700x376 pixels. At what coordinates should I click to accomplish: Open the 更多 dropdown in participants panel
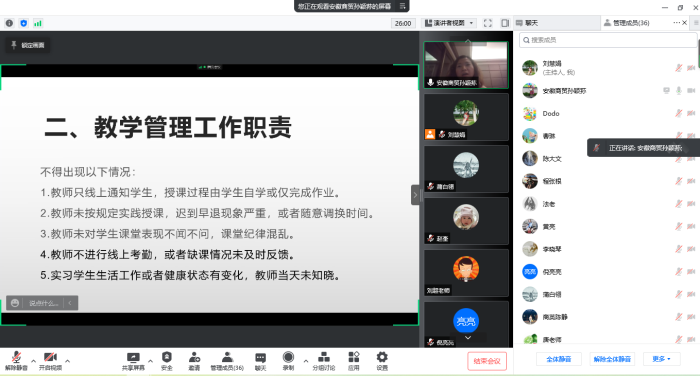click(x=662, y=359)
